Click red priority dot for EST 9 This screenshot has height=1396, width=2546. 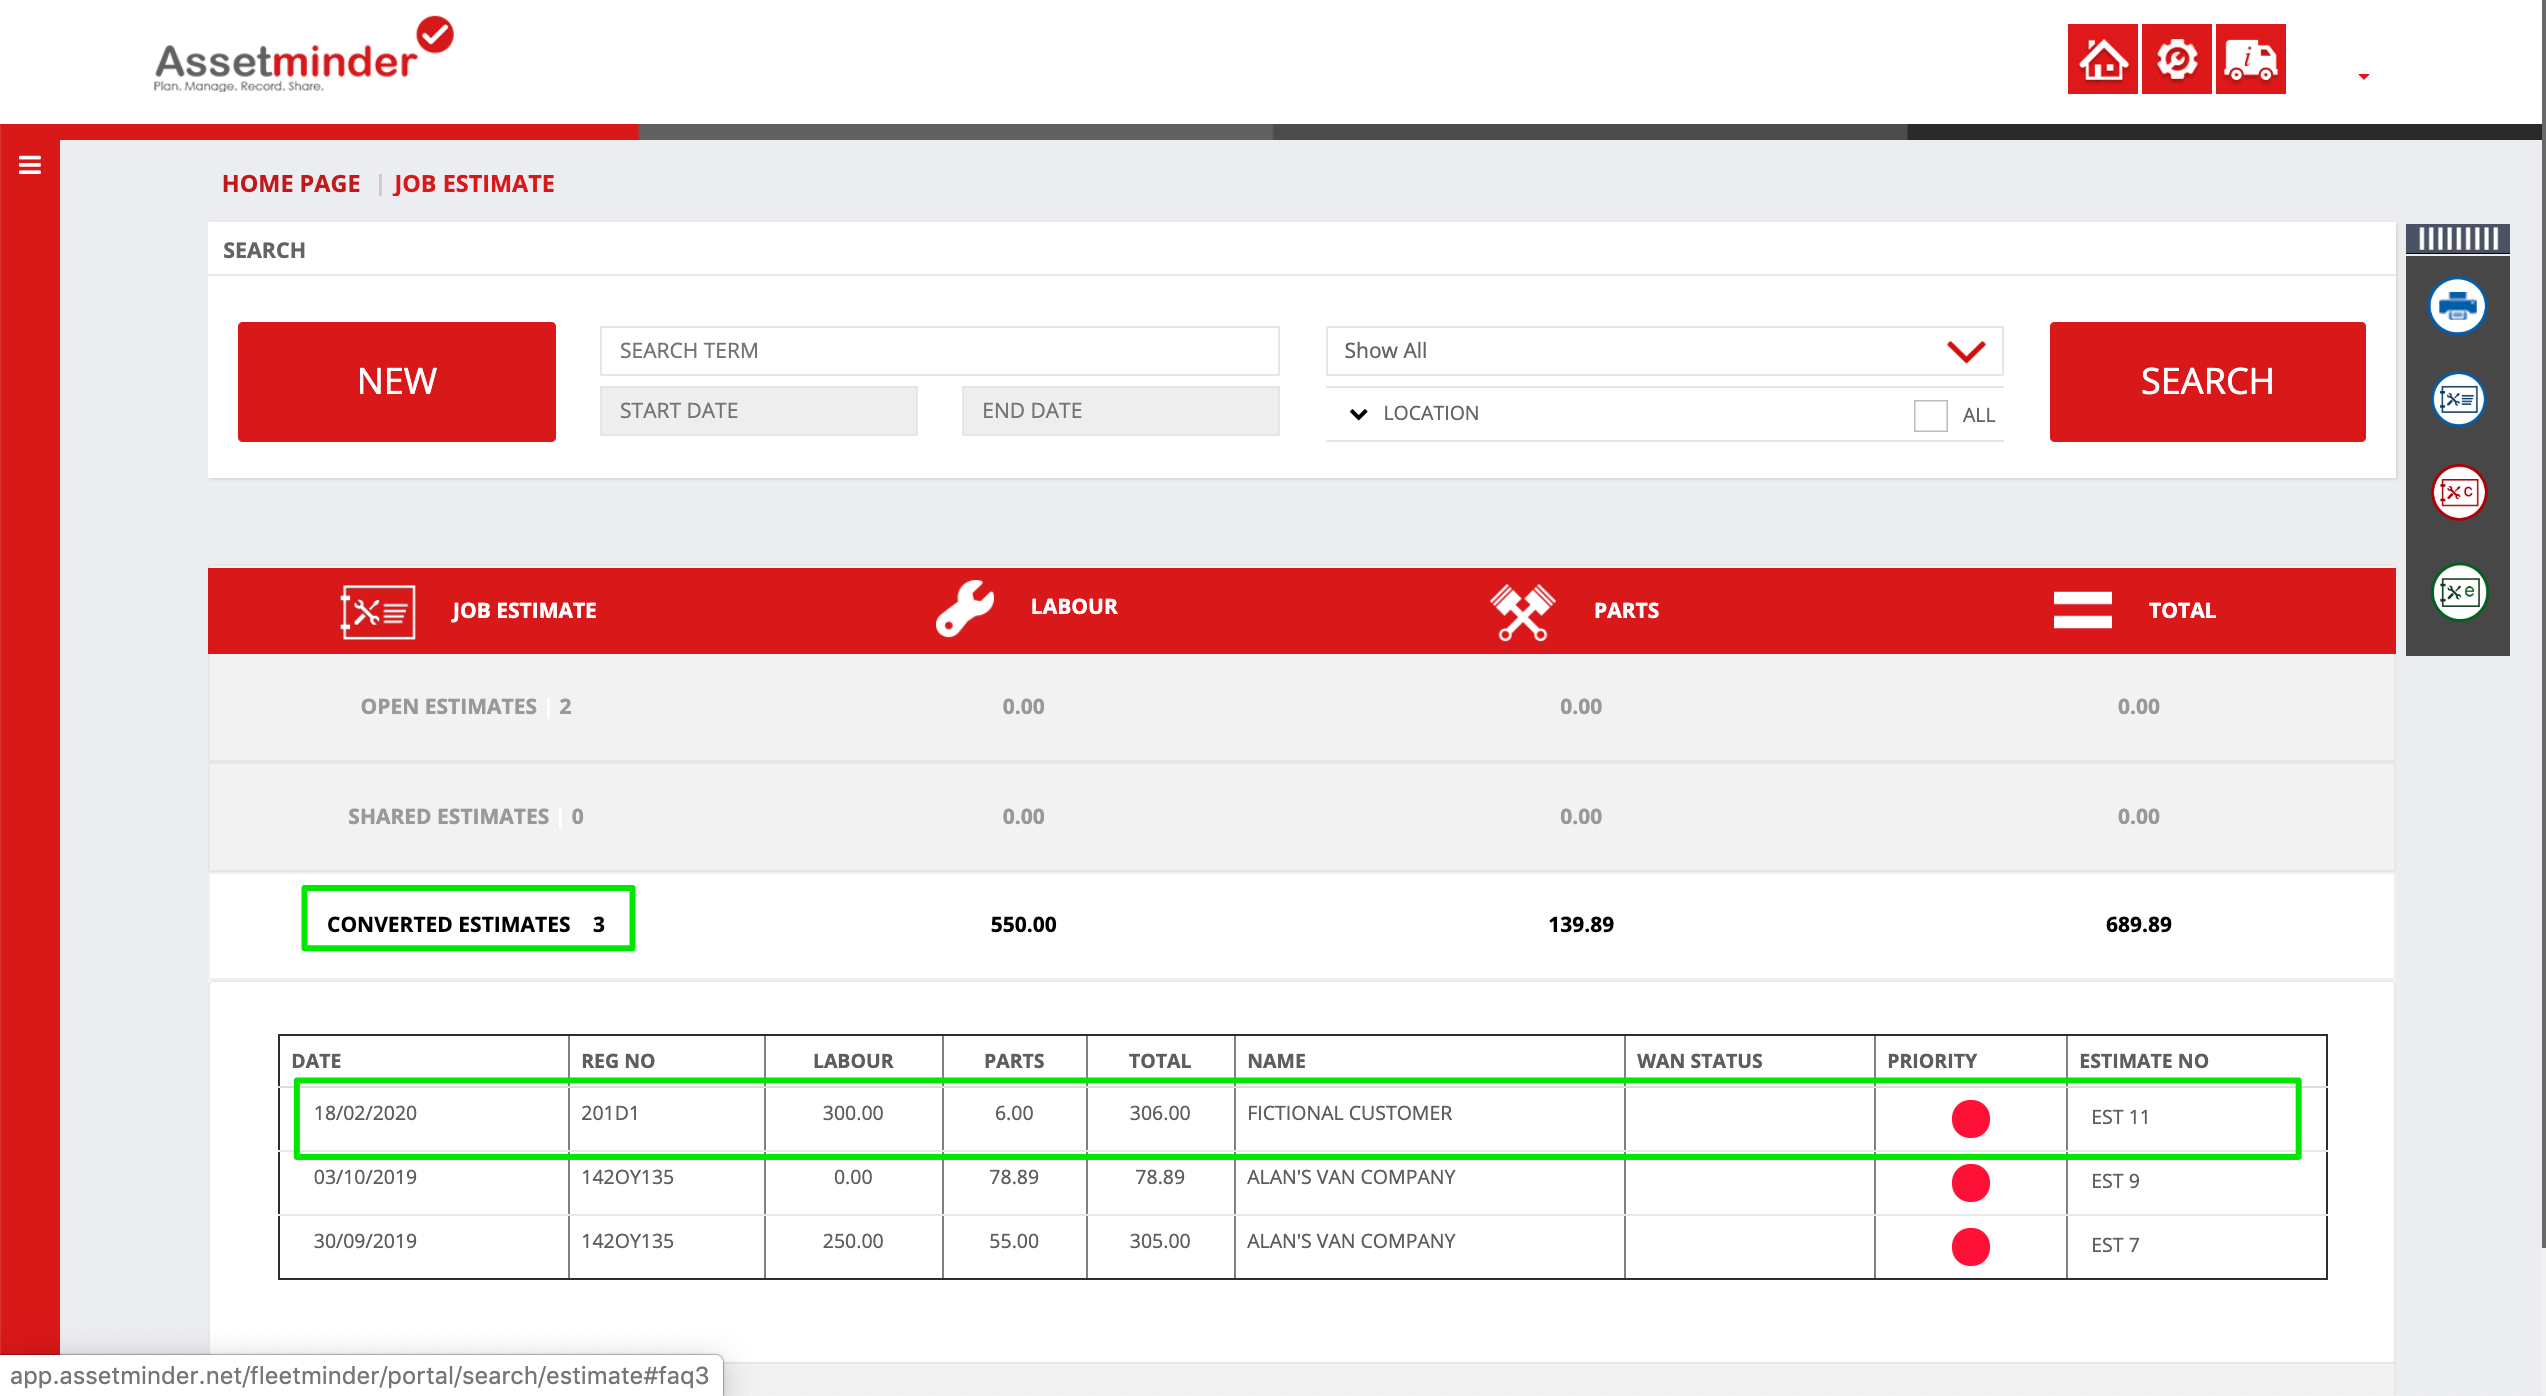(x=1970, y=1183)
